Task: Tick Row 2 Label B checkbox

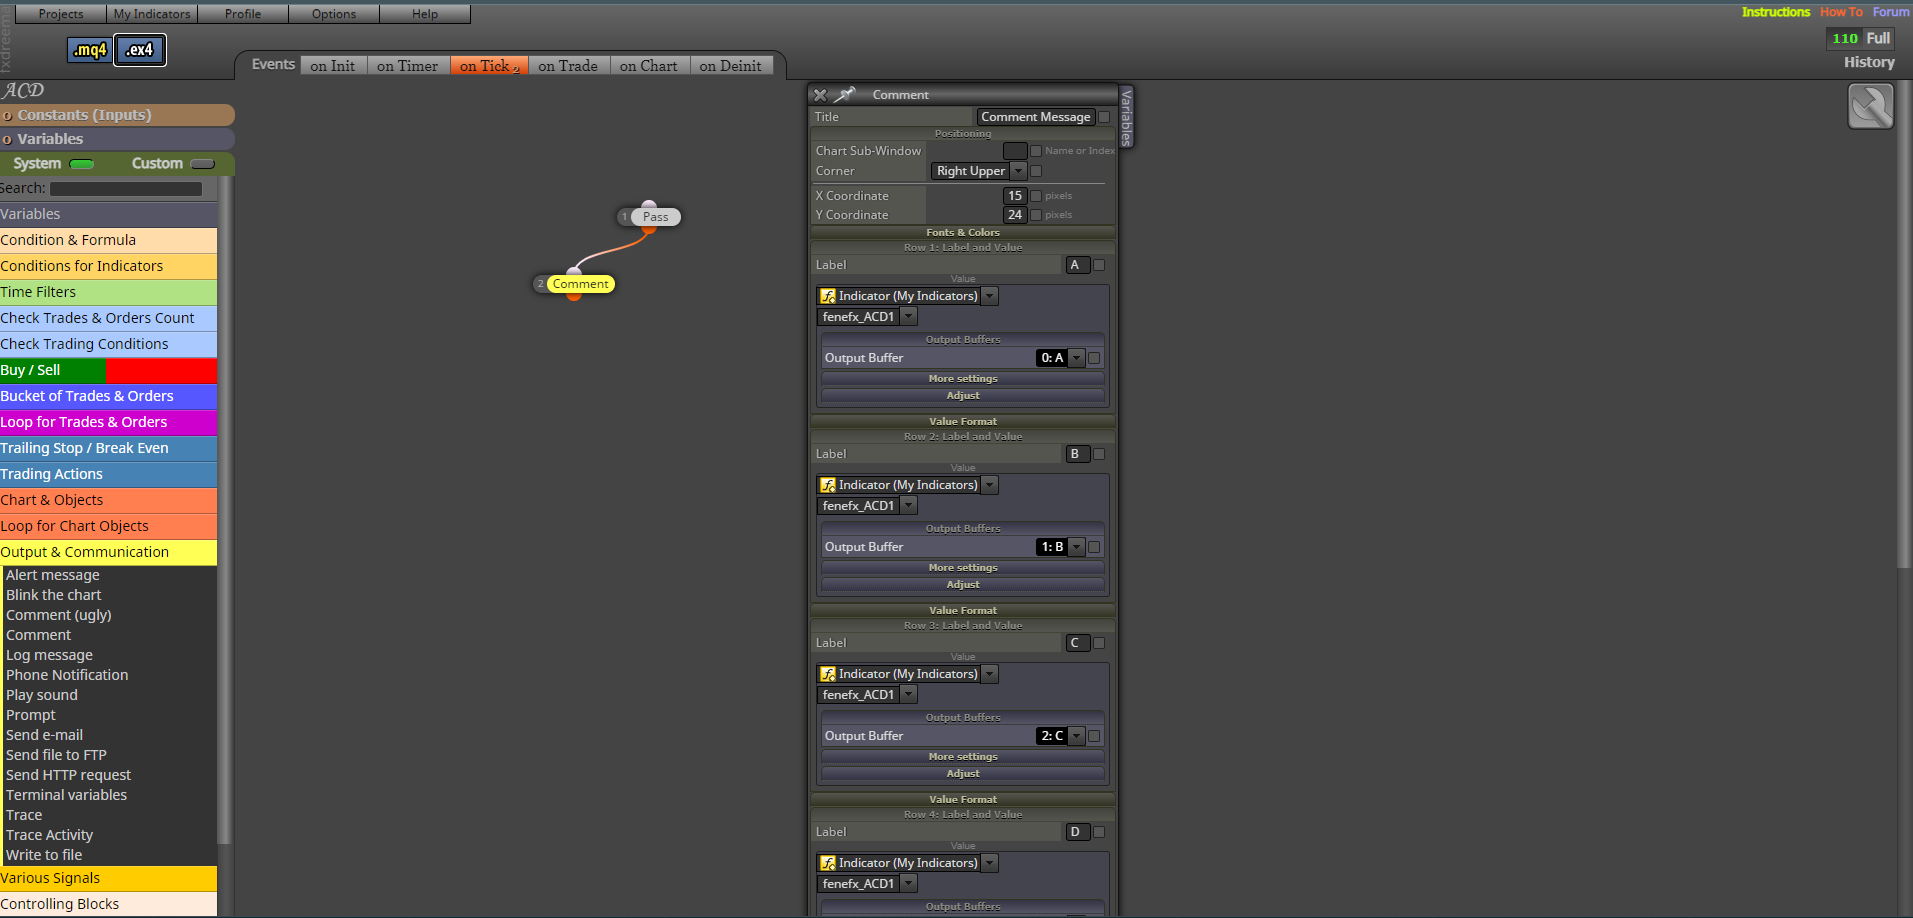Action: 1099,454
